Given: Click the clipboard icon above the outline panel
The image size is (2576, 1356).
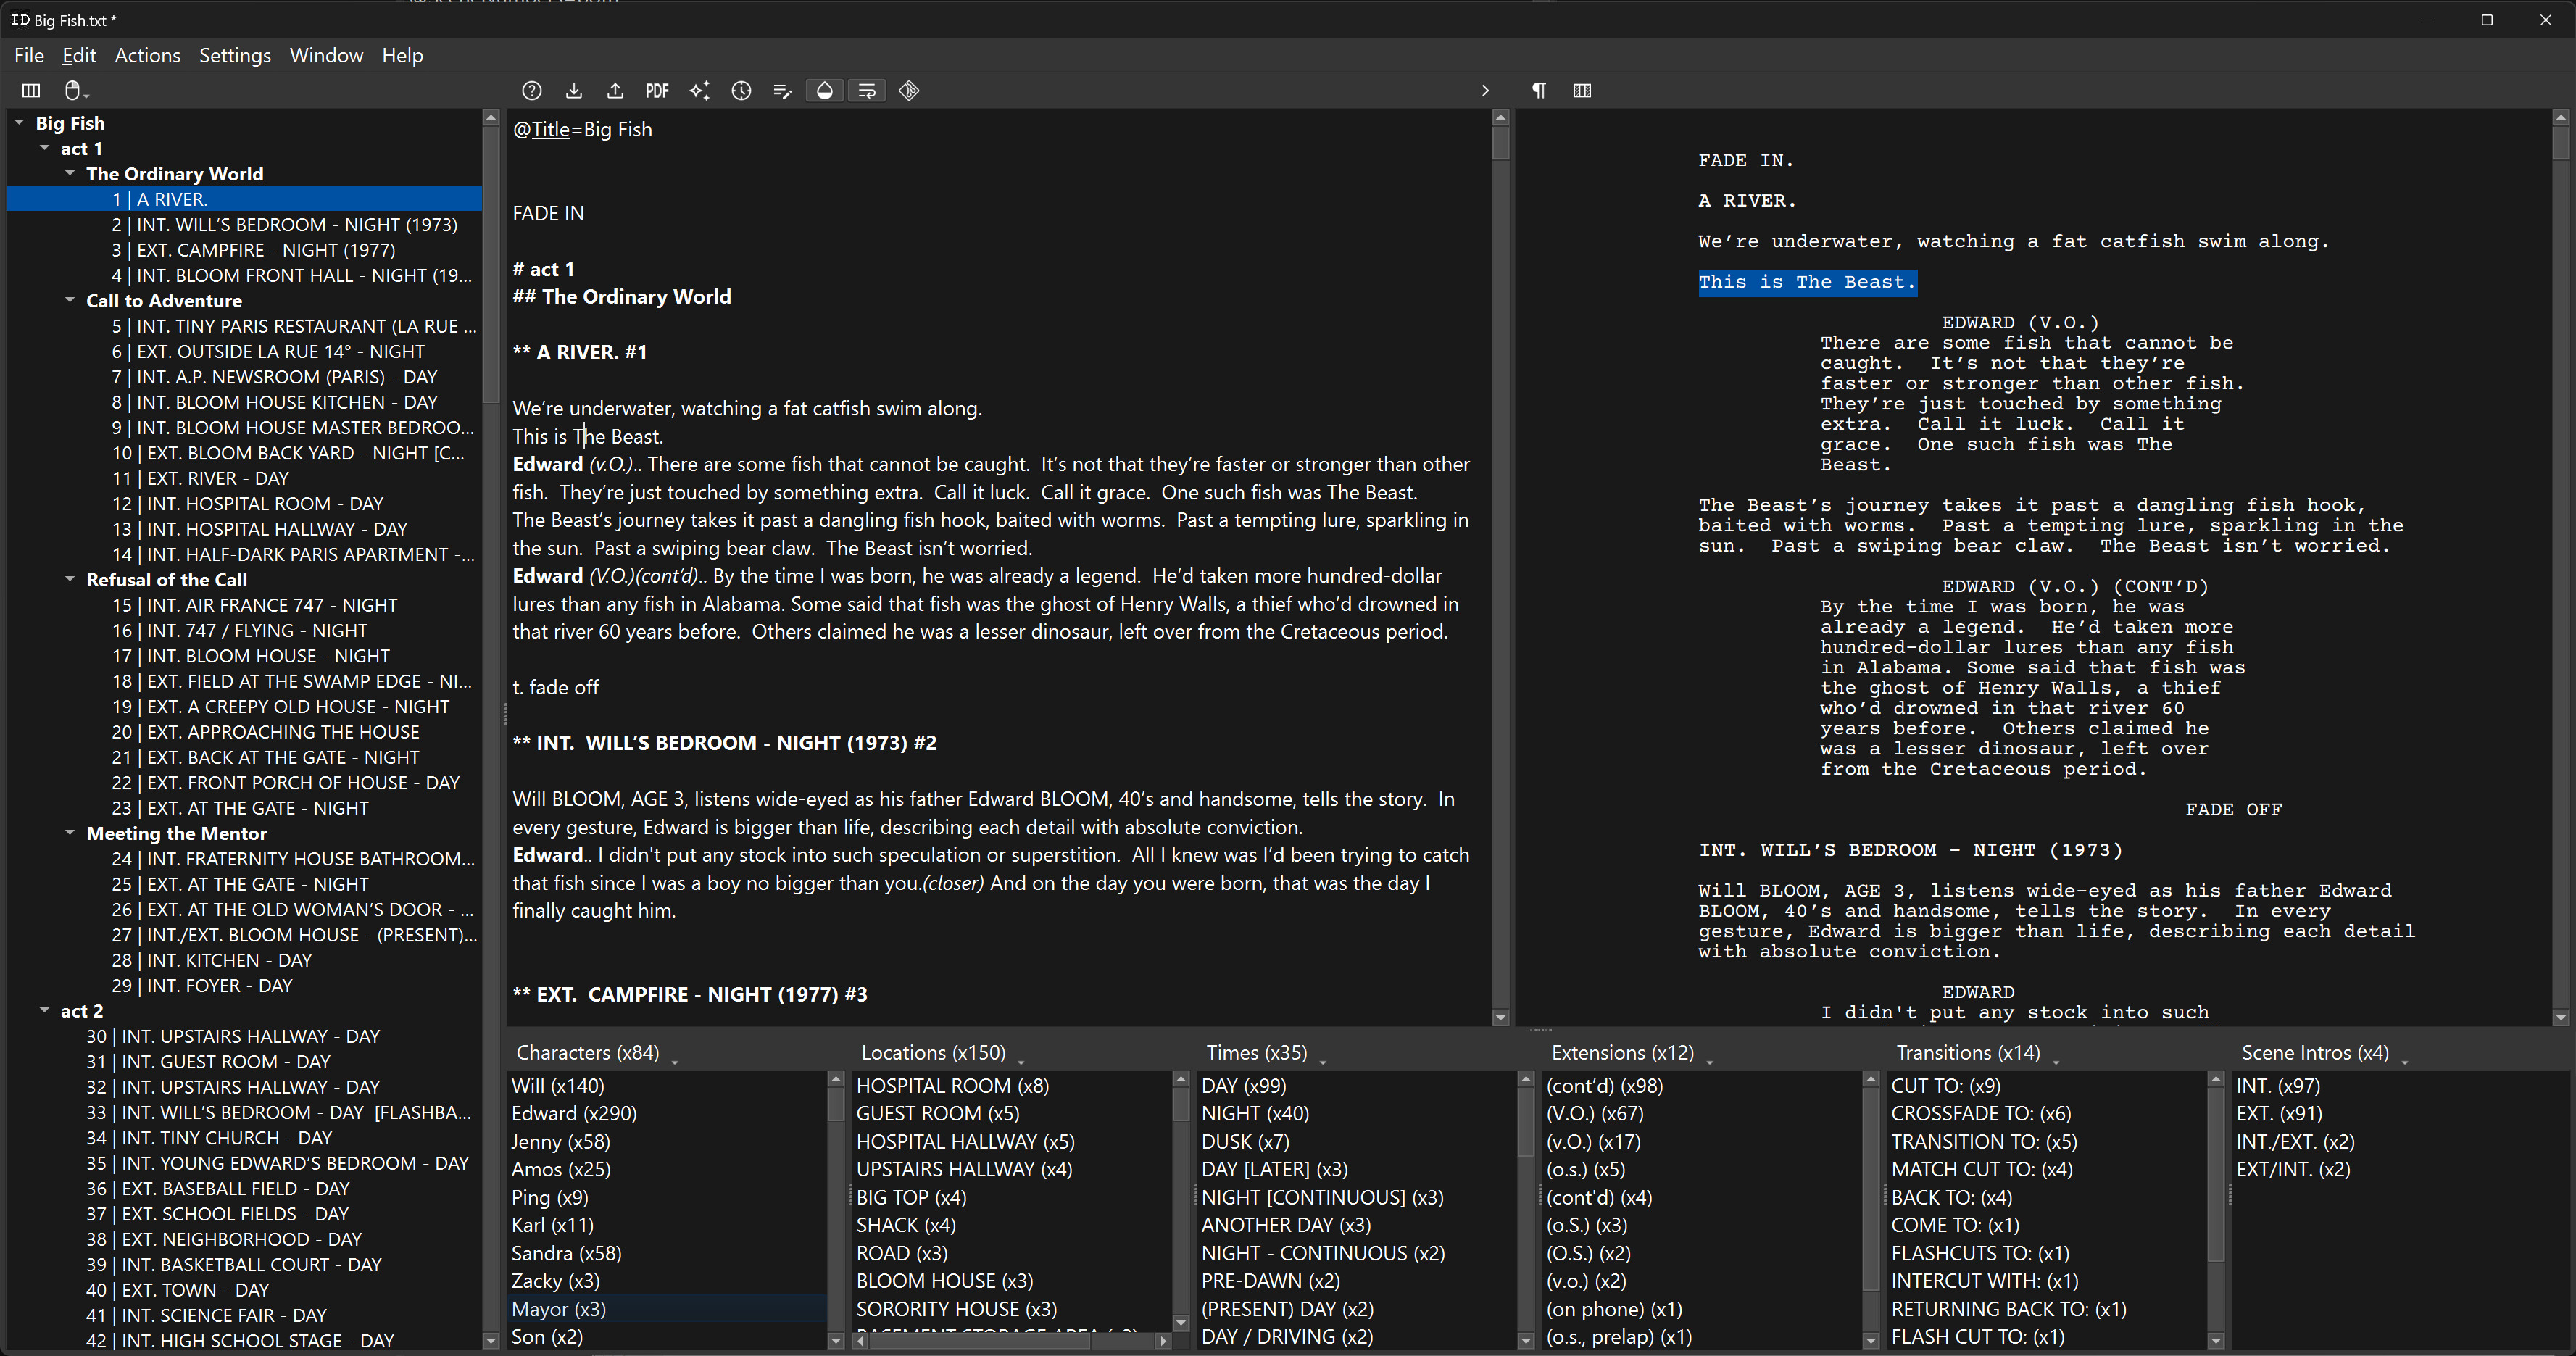Looking at the screenshot, I should click(x=74, y=90).
